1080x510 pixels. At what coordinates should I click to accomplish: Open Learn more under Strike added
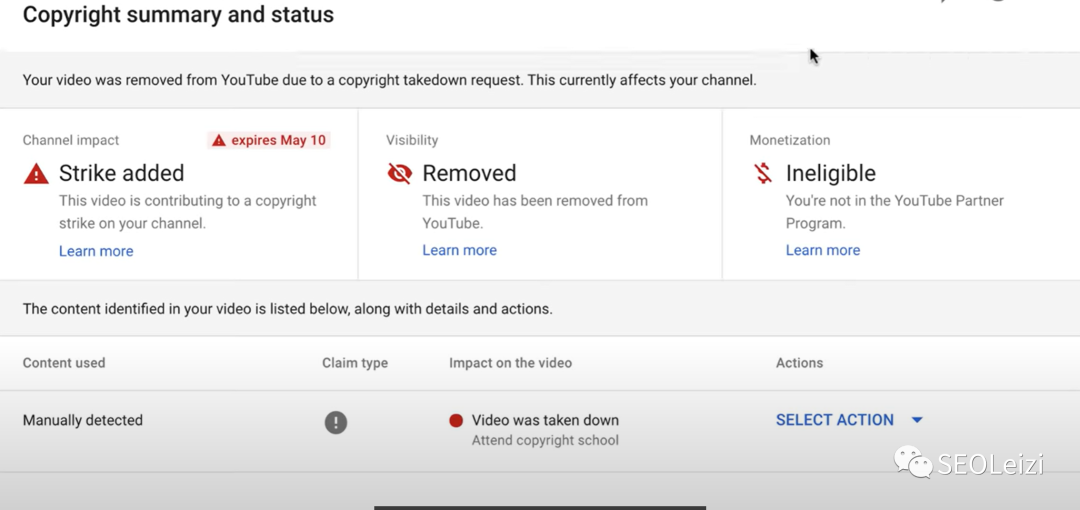point(96,251)
